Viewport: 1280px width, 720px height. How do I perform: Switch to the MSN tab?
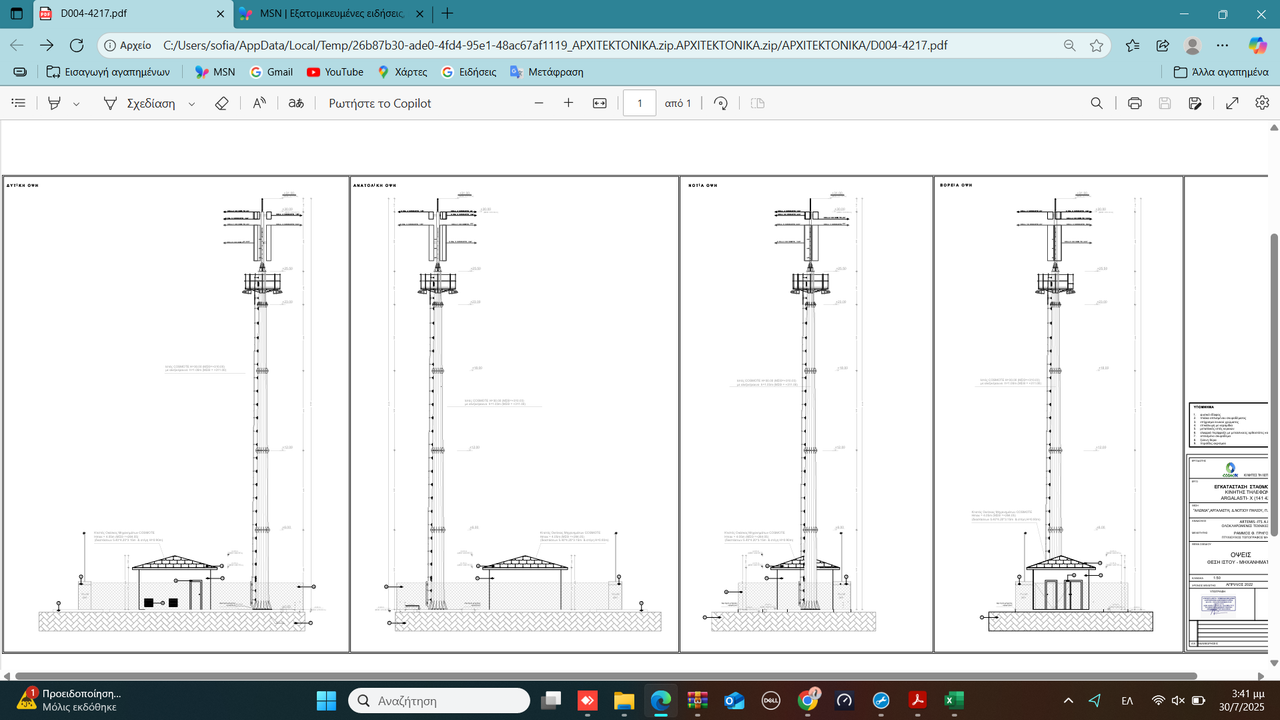333,14
